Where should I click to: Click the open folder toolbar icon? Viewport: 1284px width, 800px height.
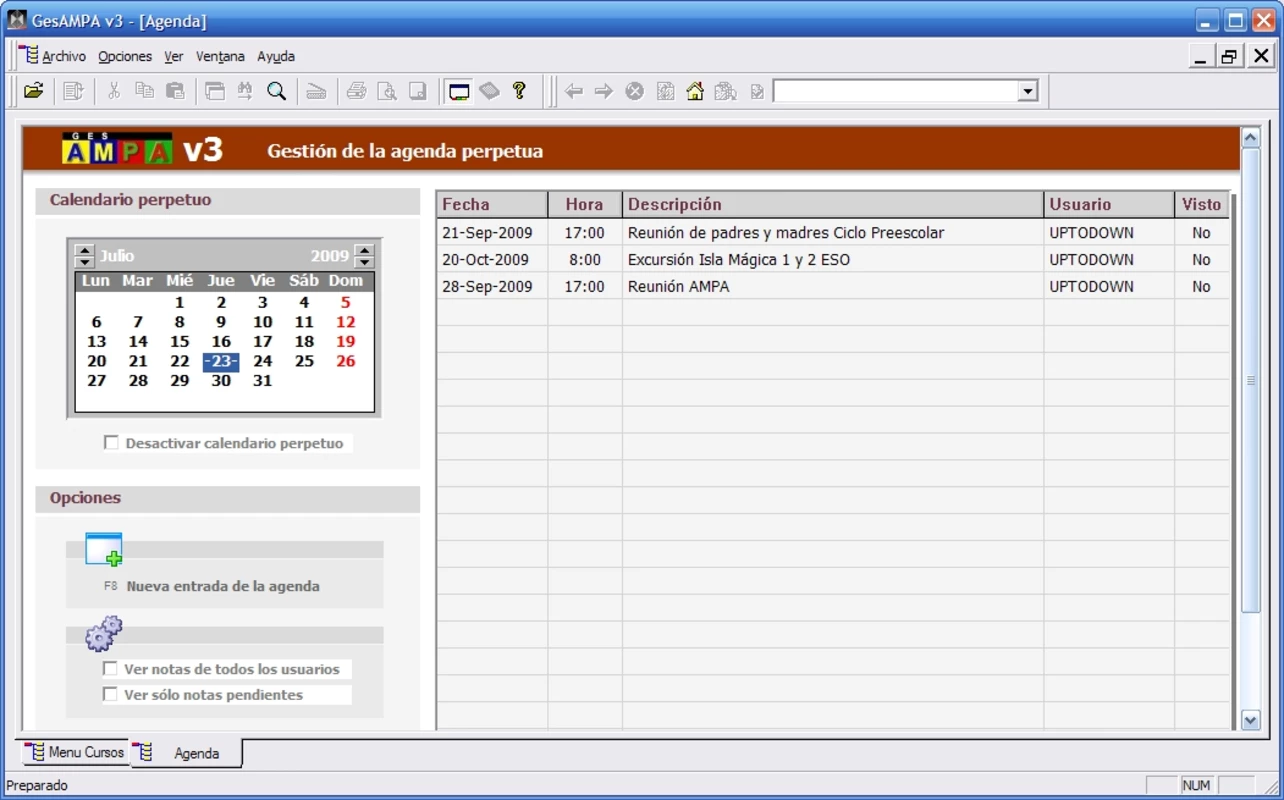point(34,91)
